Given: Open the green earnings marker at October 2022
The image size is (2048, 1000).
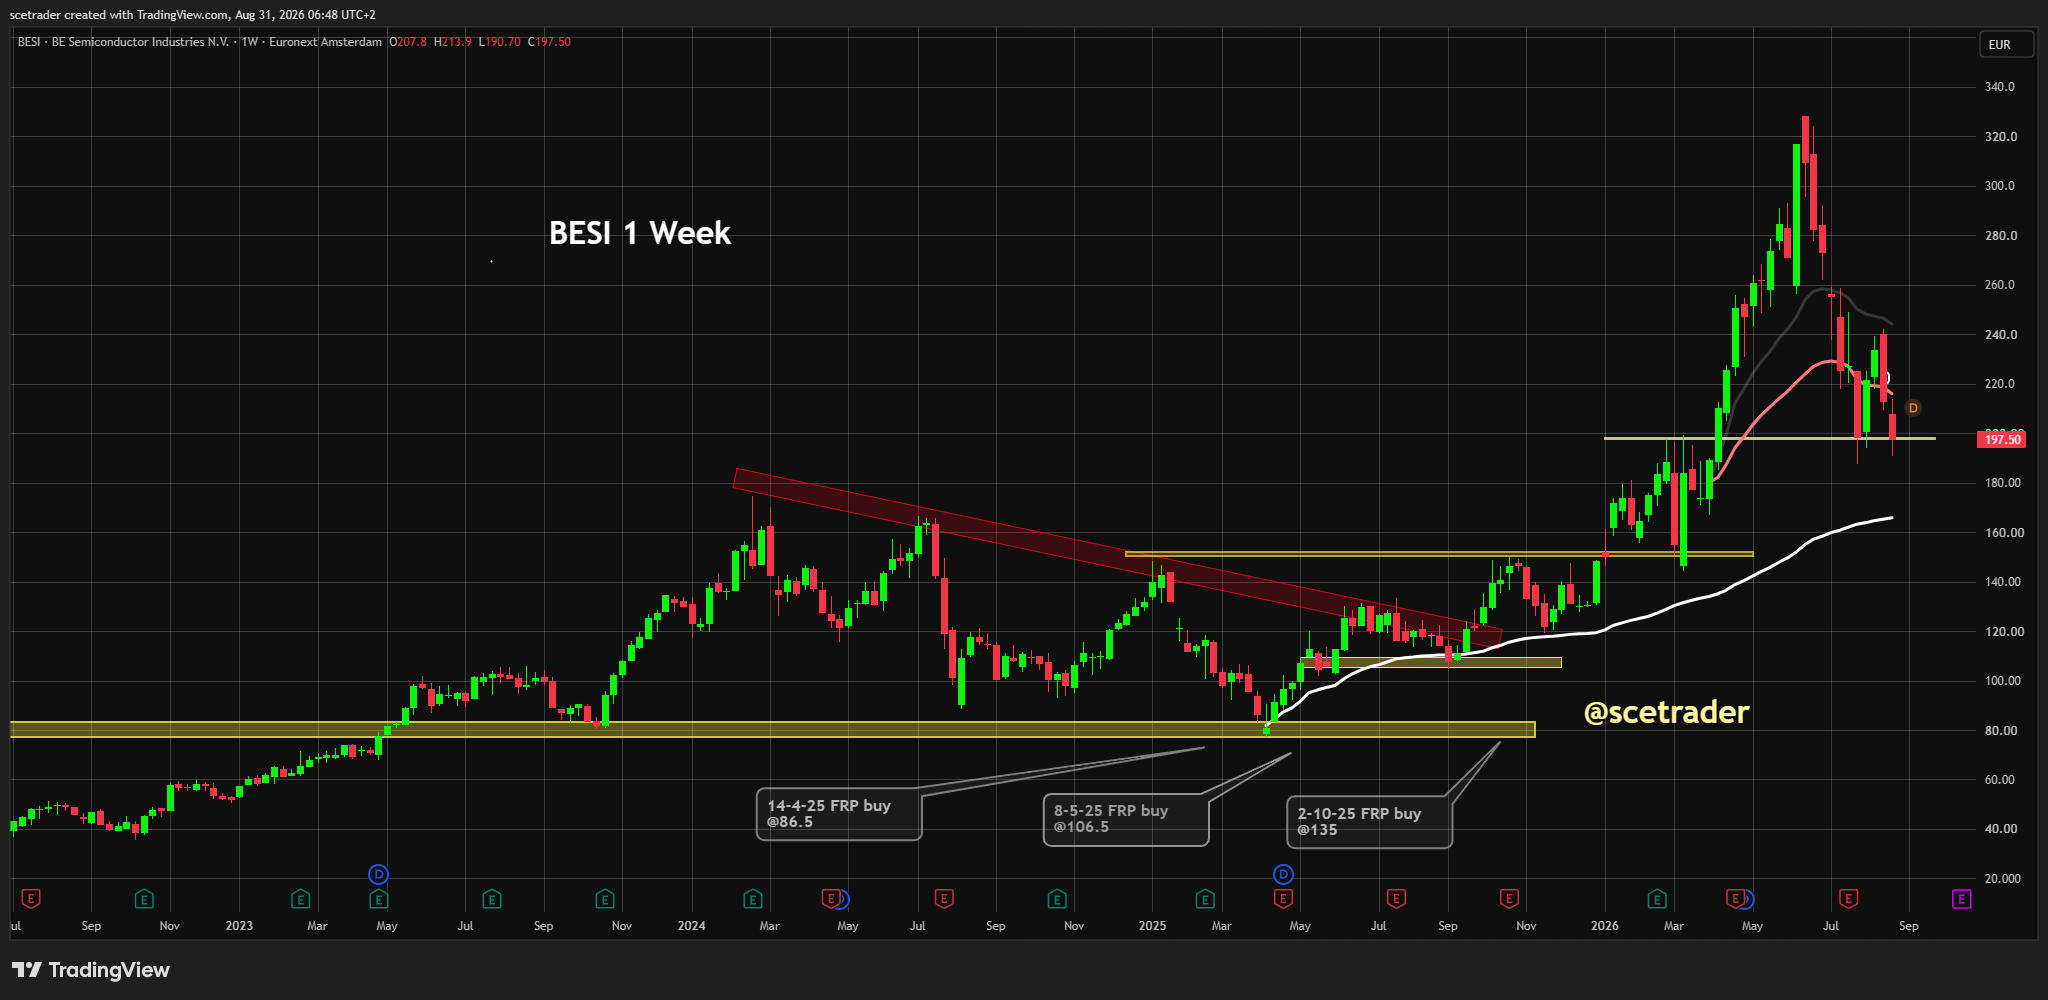Looking at the screenshot, I should click(x=144, y=899).
